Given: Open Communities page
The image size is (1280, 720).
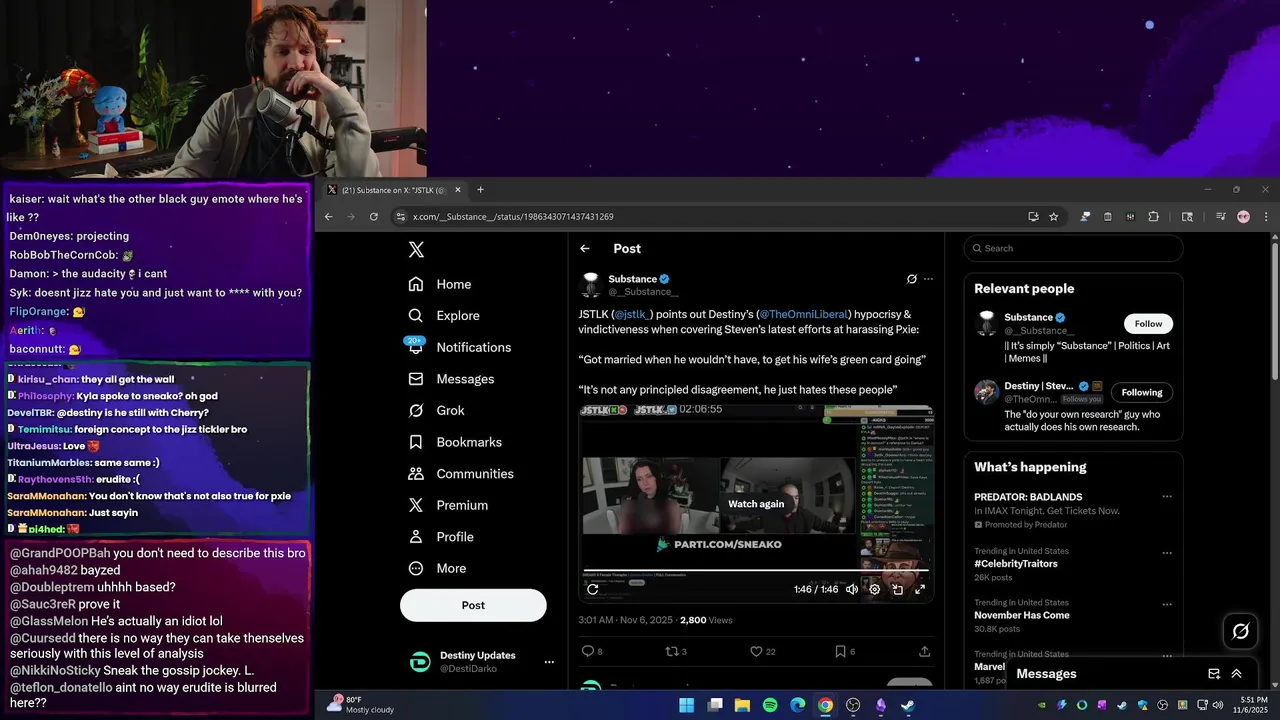Looking at the screenshot, I should 461,474.
